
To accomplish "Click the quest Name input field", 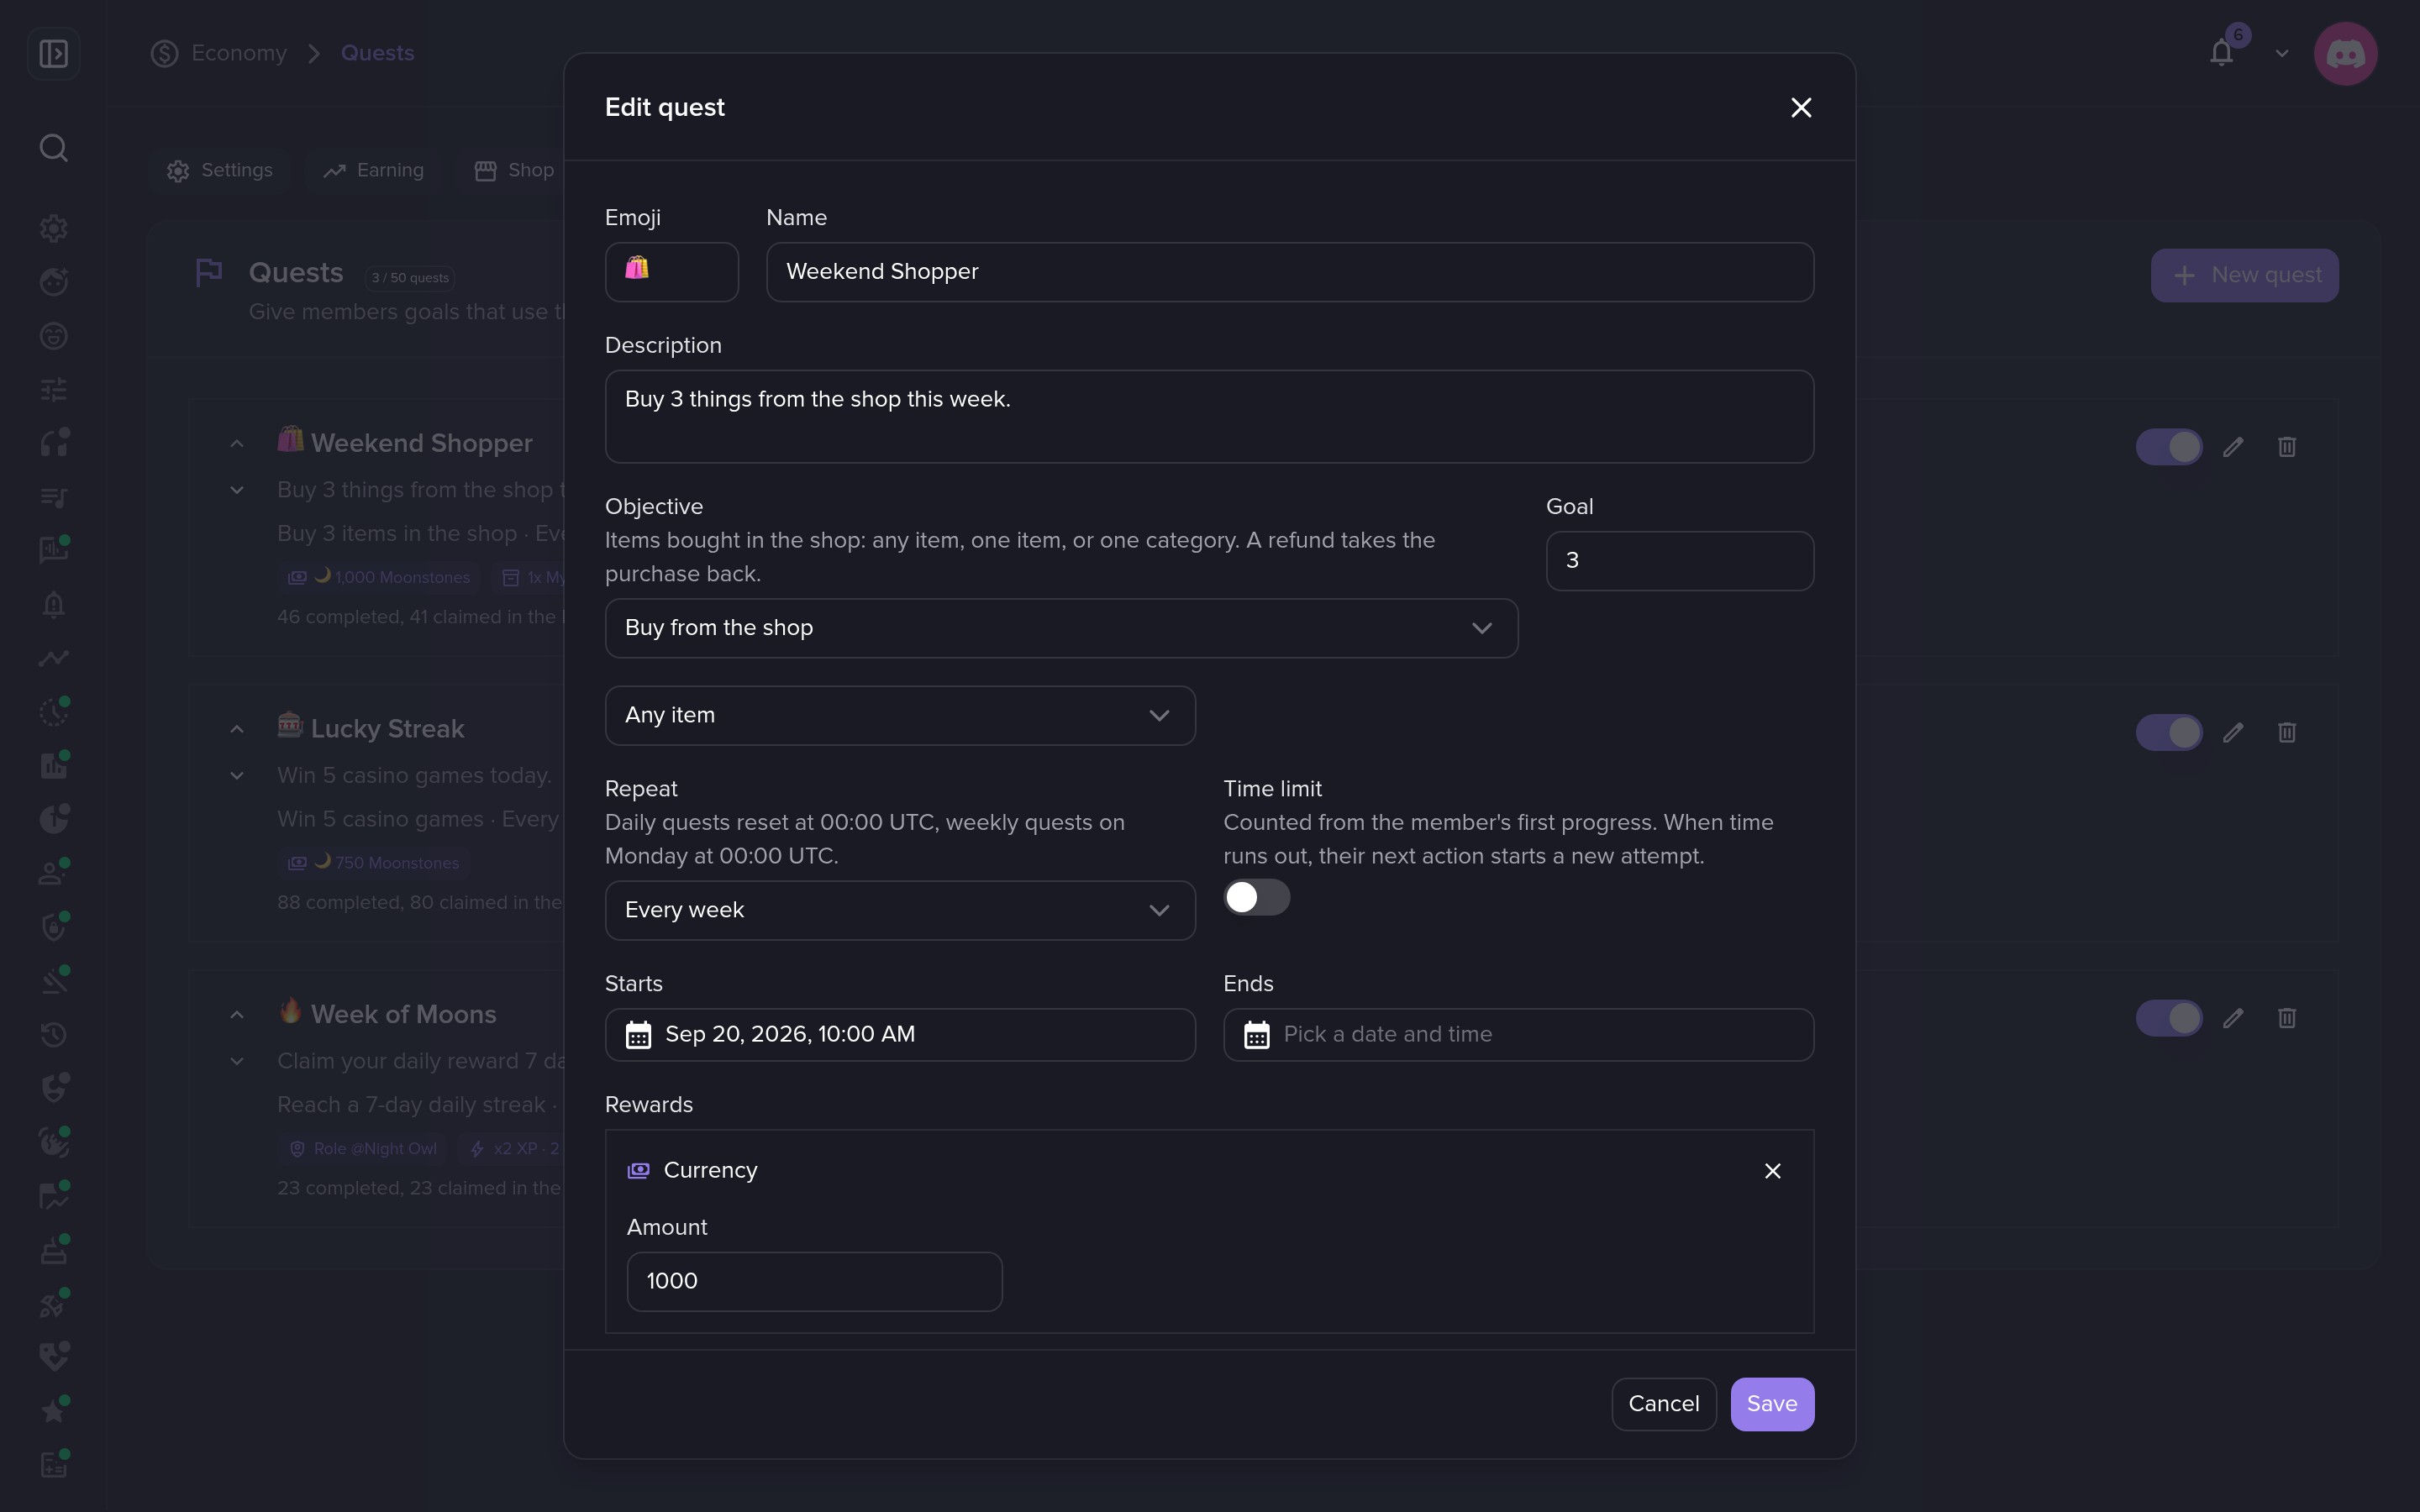I will pos(1290,272).
